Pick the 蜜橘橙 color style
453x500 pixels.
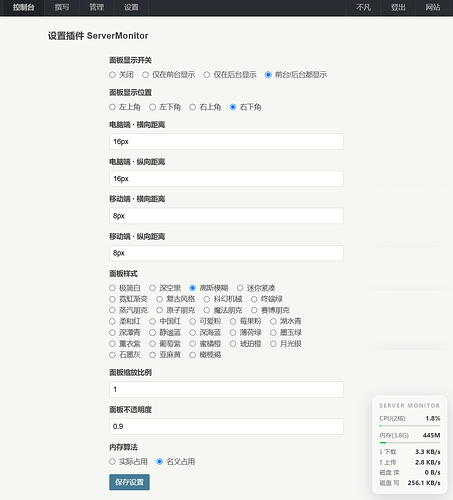(192, 344)
